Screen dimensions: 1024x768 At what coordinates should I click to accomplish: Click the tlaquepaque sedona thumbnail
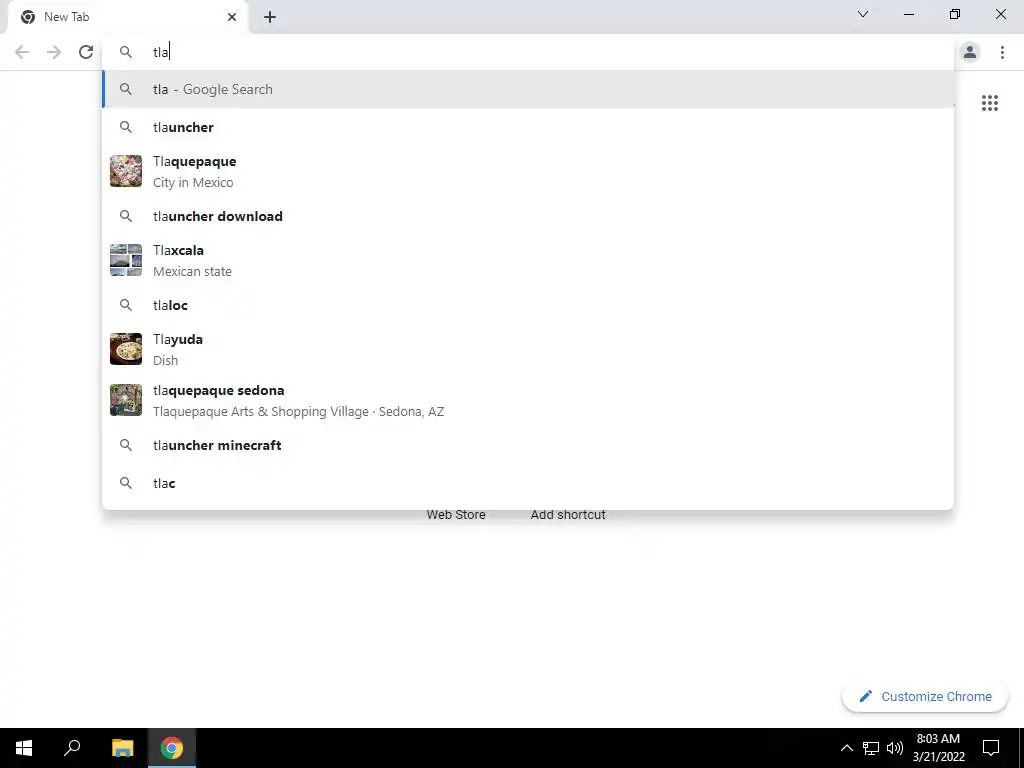(x=126, y=400)
